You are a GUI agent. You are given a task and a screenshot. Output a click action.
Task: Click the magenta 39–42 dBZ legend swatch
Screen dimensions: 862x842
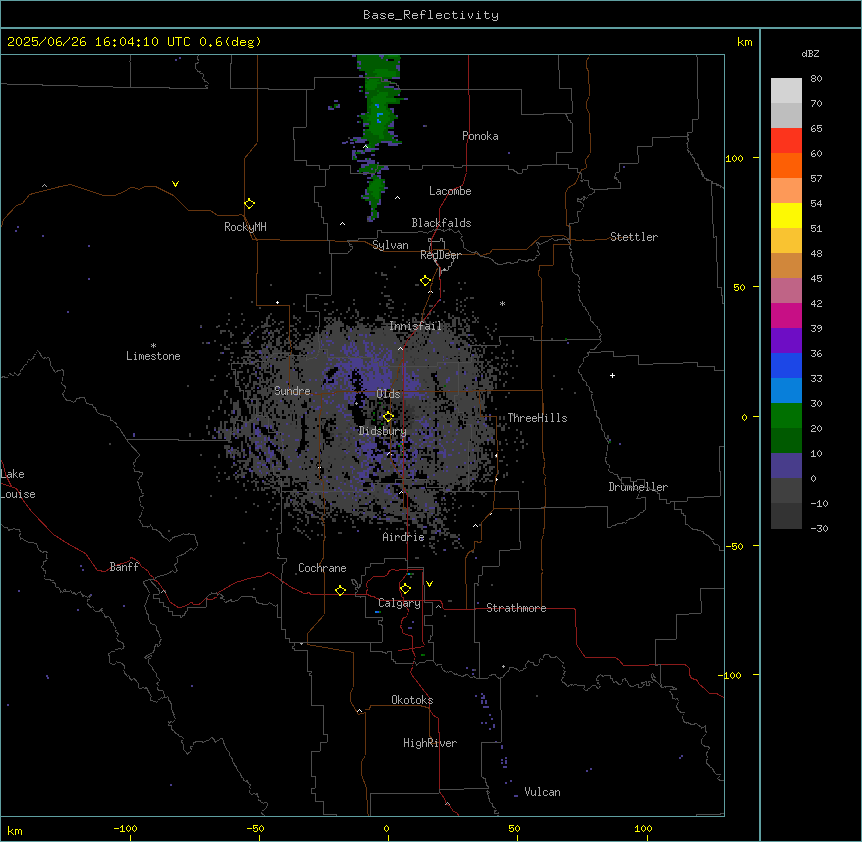[x=786, y=315]
